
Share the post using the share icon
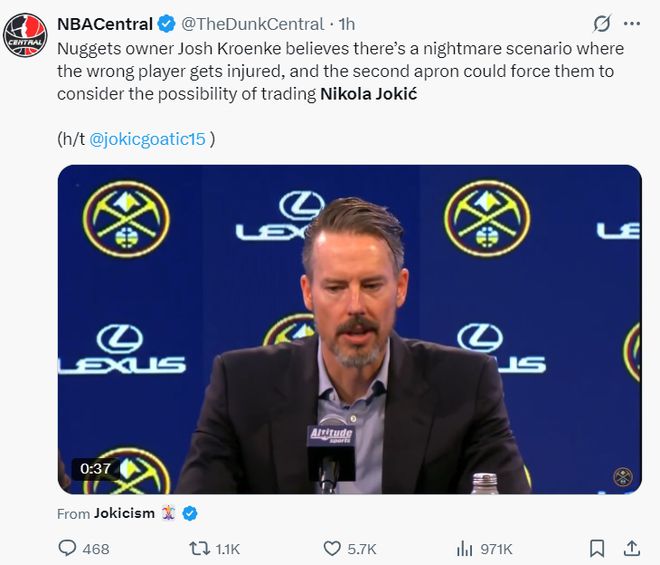click(632, 548)
